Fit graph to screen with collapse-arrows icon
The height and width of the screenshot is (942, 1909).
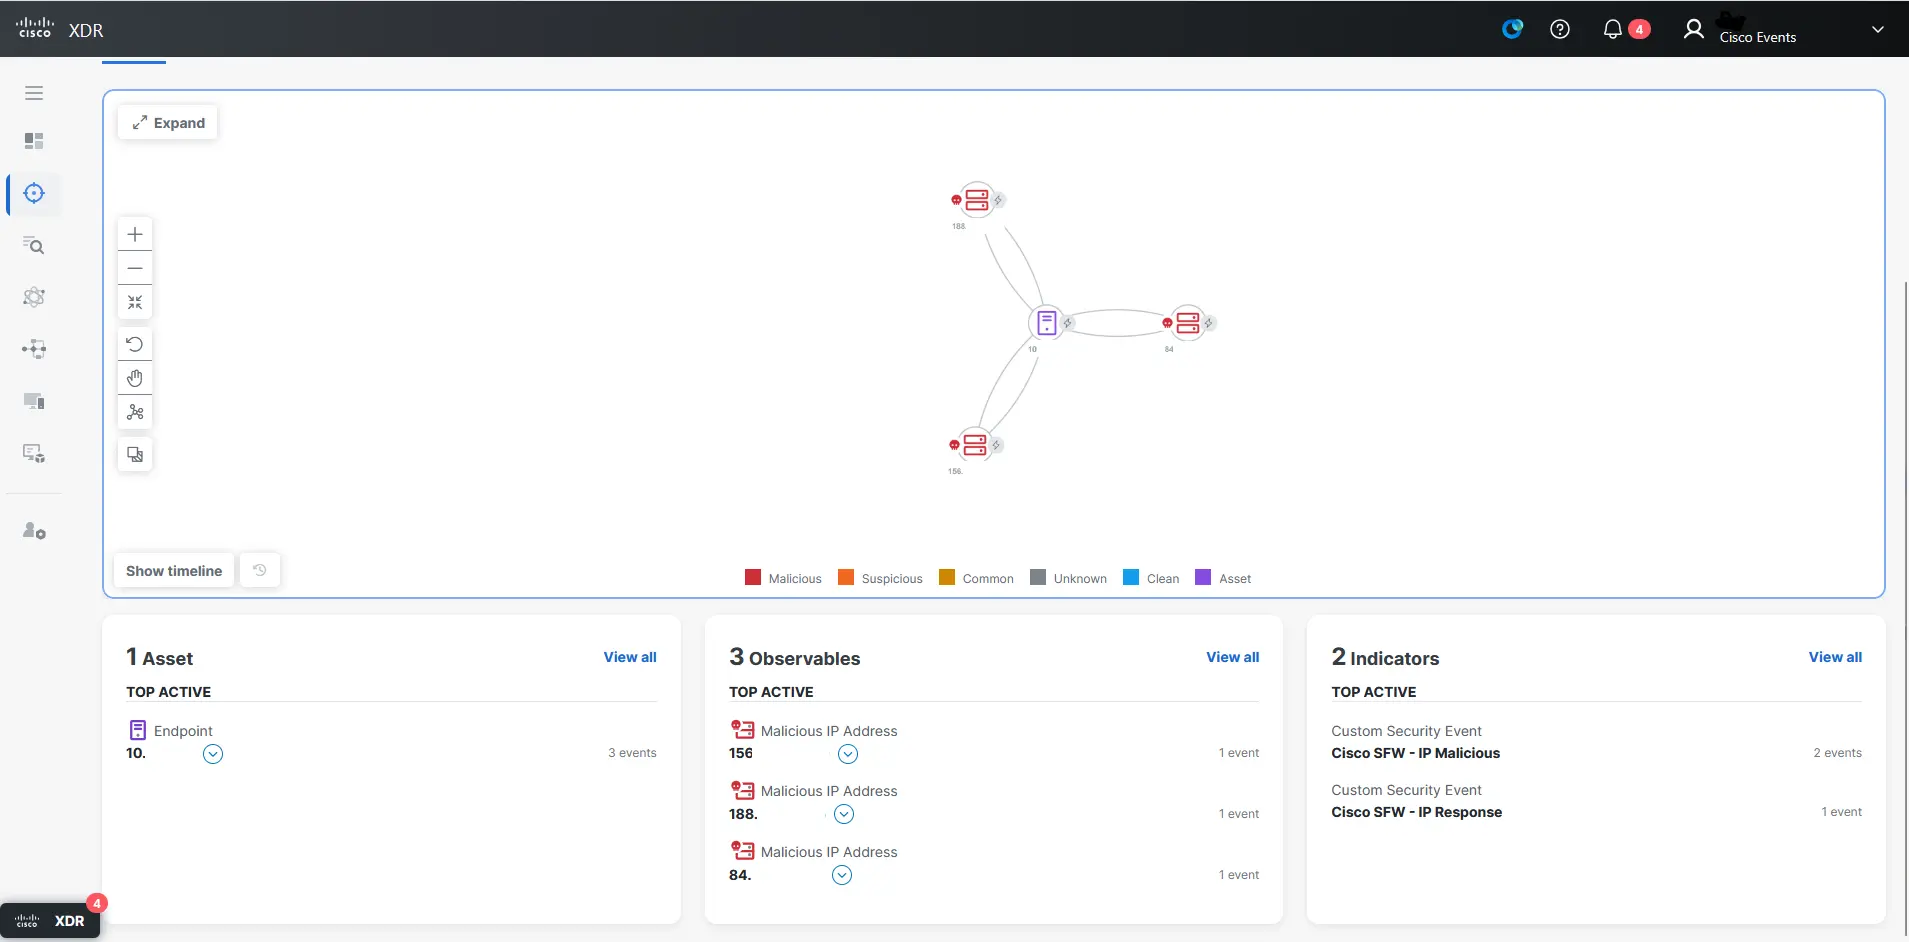pos(134,302)
